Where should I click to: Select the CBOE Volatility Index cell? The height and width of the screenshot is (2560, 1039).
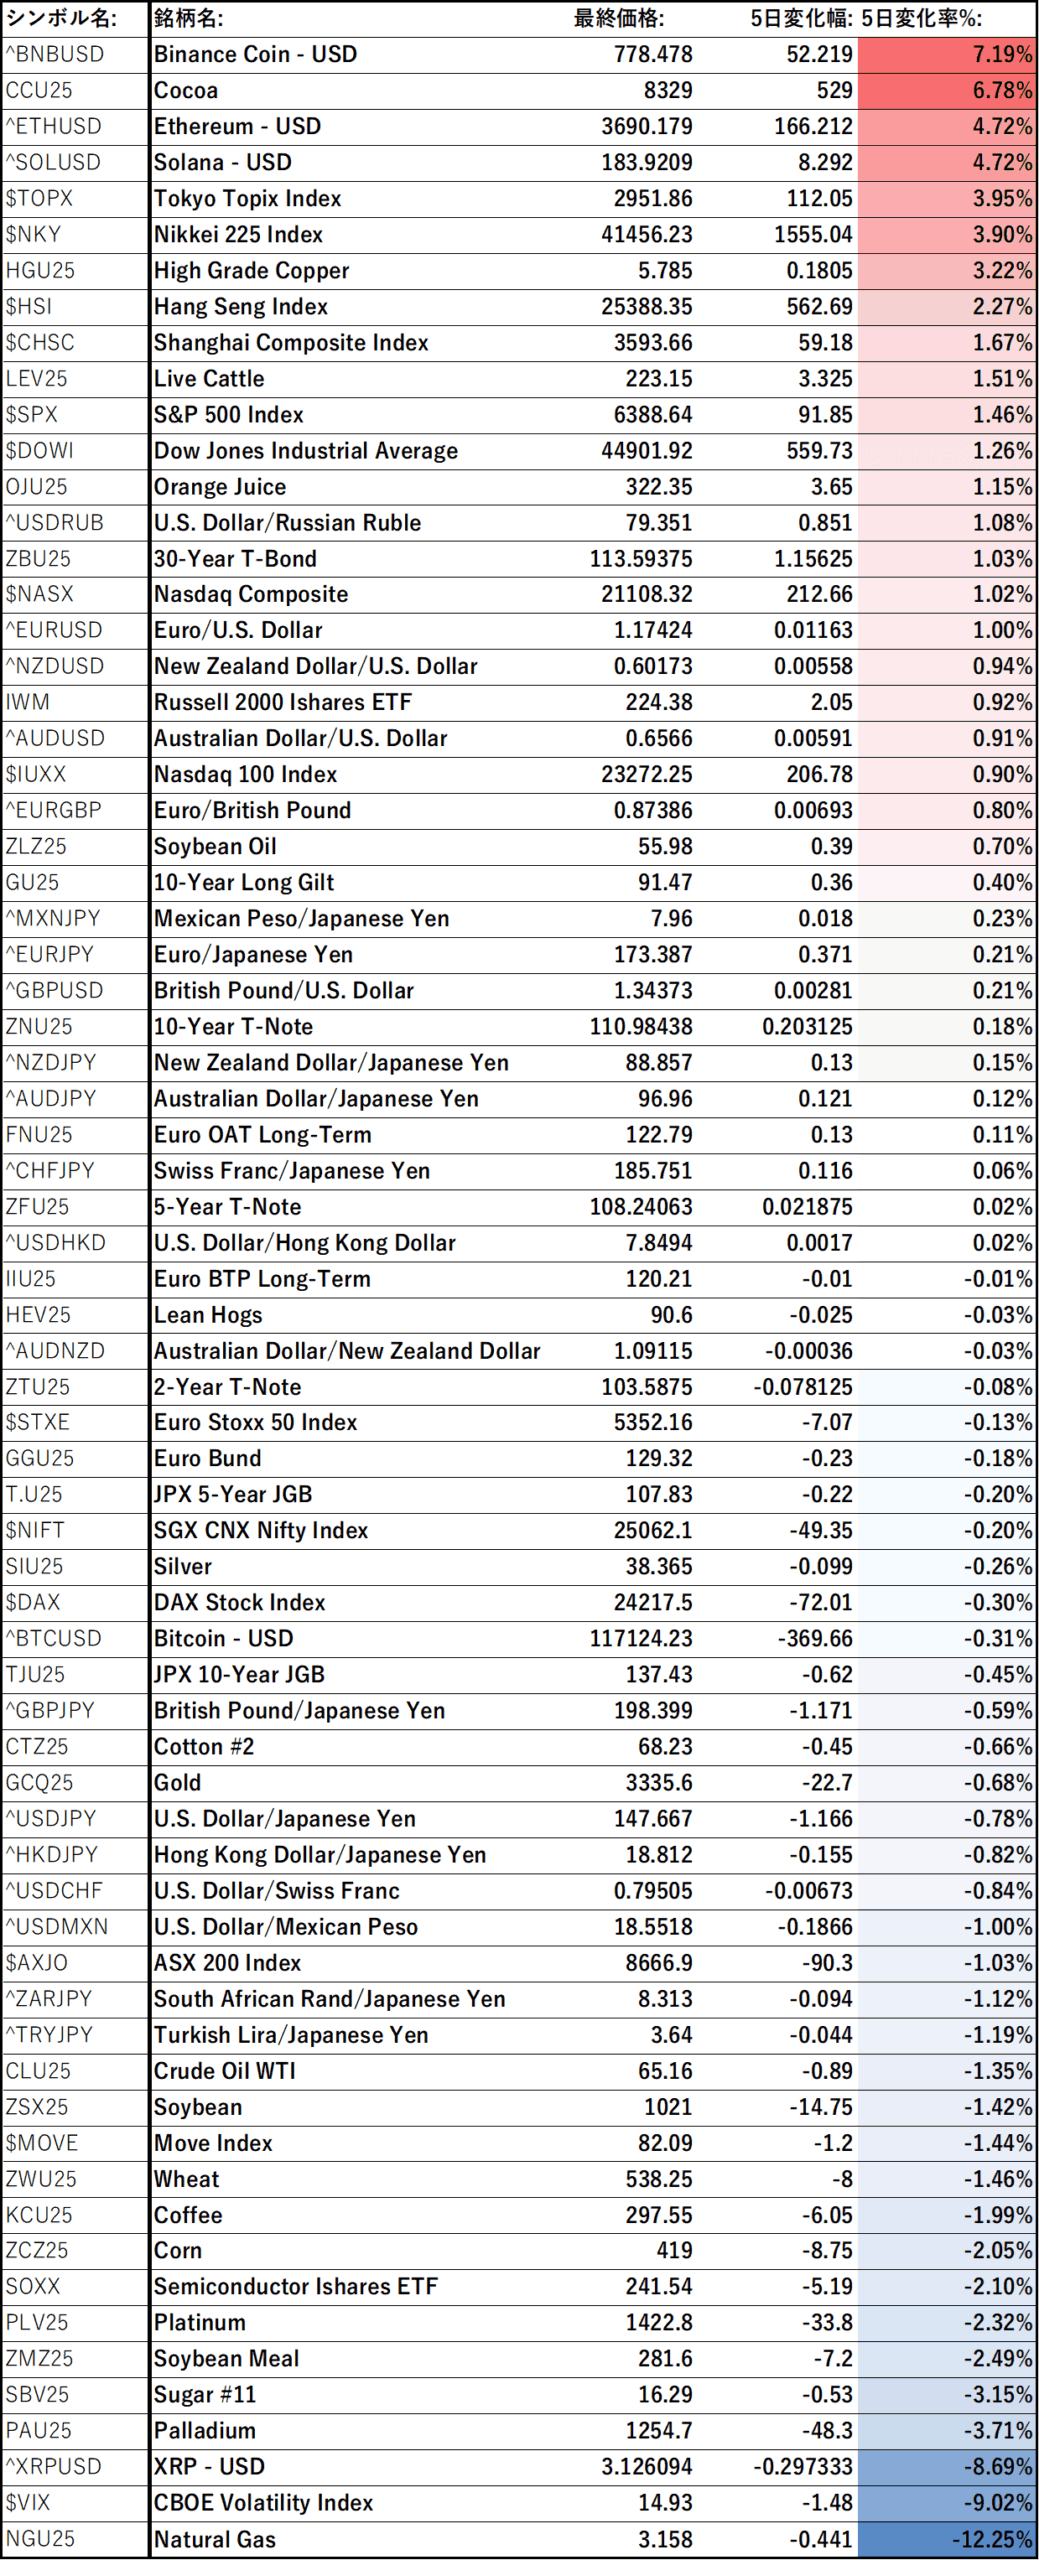point(263,2502)
